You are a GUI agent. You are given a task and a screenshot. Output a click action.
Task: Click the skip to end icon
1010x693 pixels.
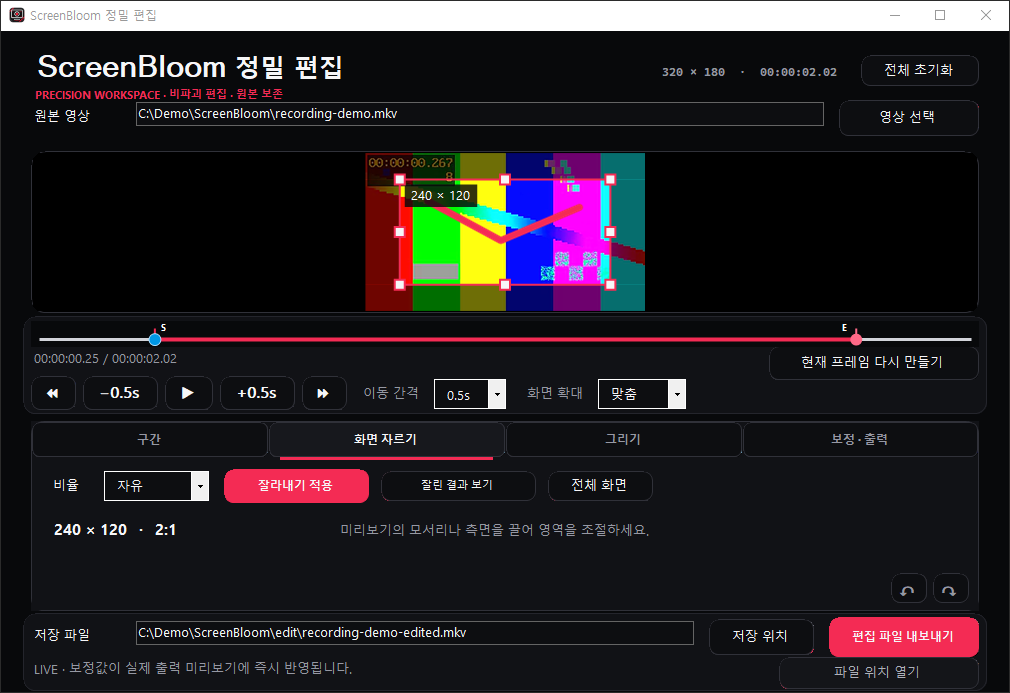tap(323, 393)
